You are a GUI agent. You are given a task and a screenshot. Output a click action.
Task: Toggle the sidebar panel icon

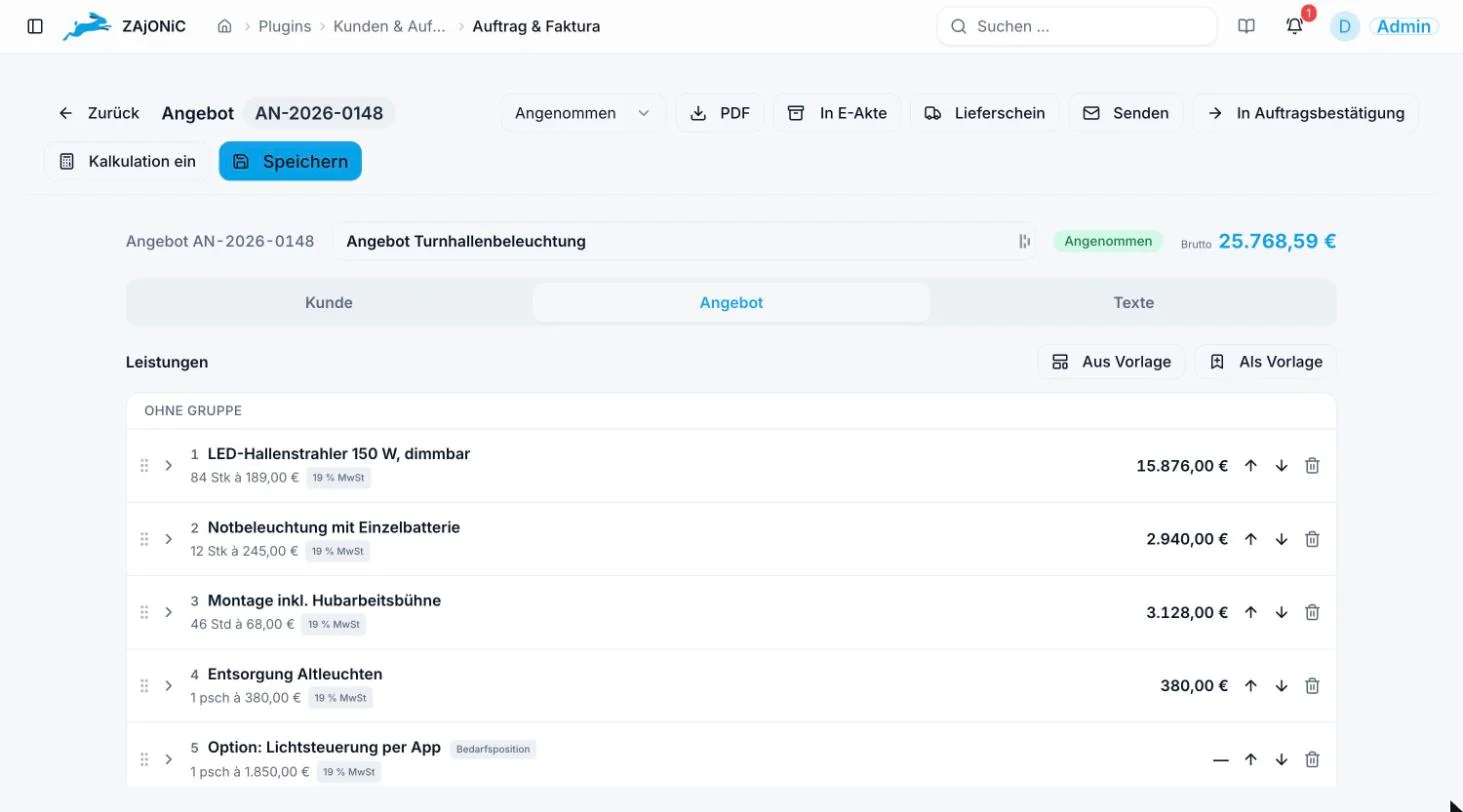[35, 27]
